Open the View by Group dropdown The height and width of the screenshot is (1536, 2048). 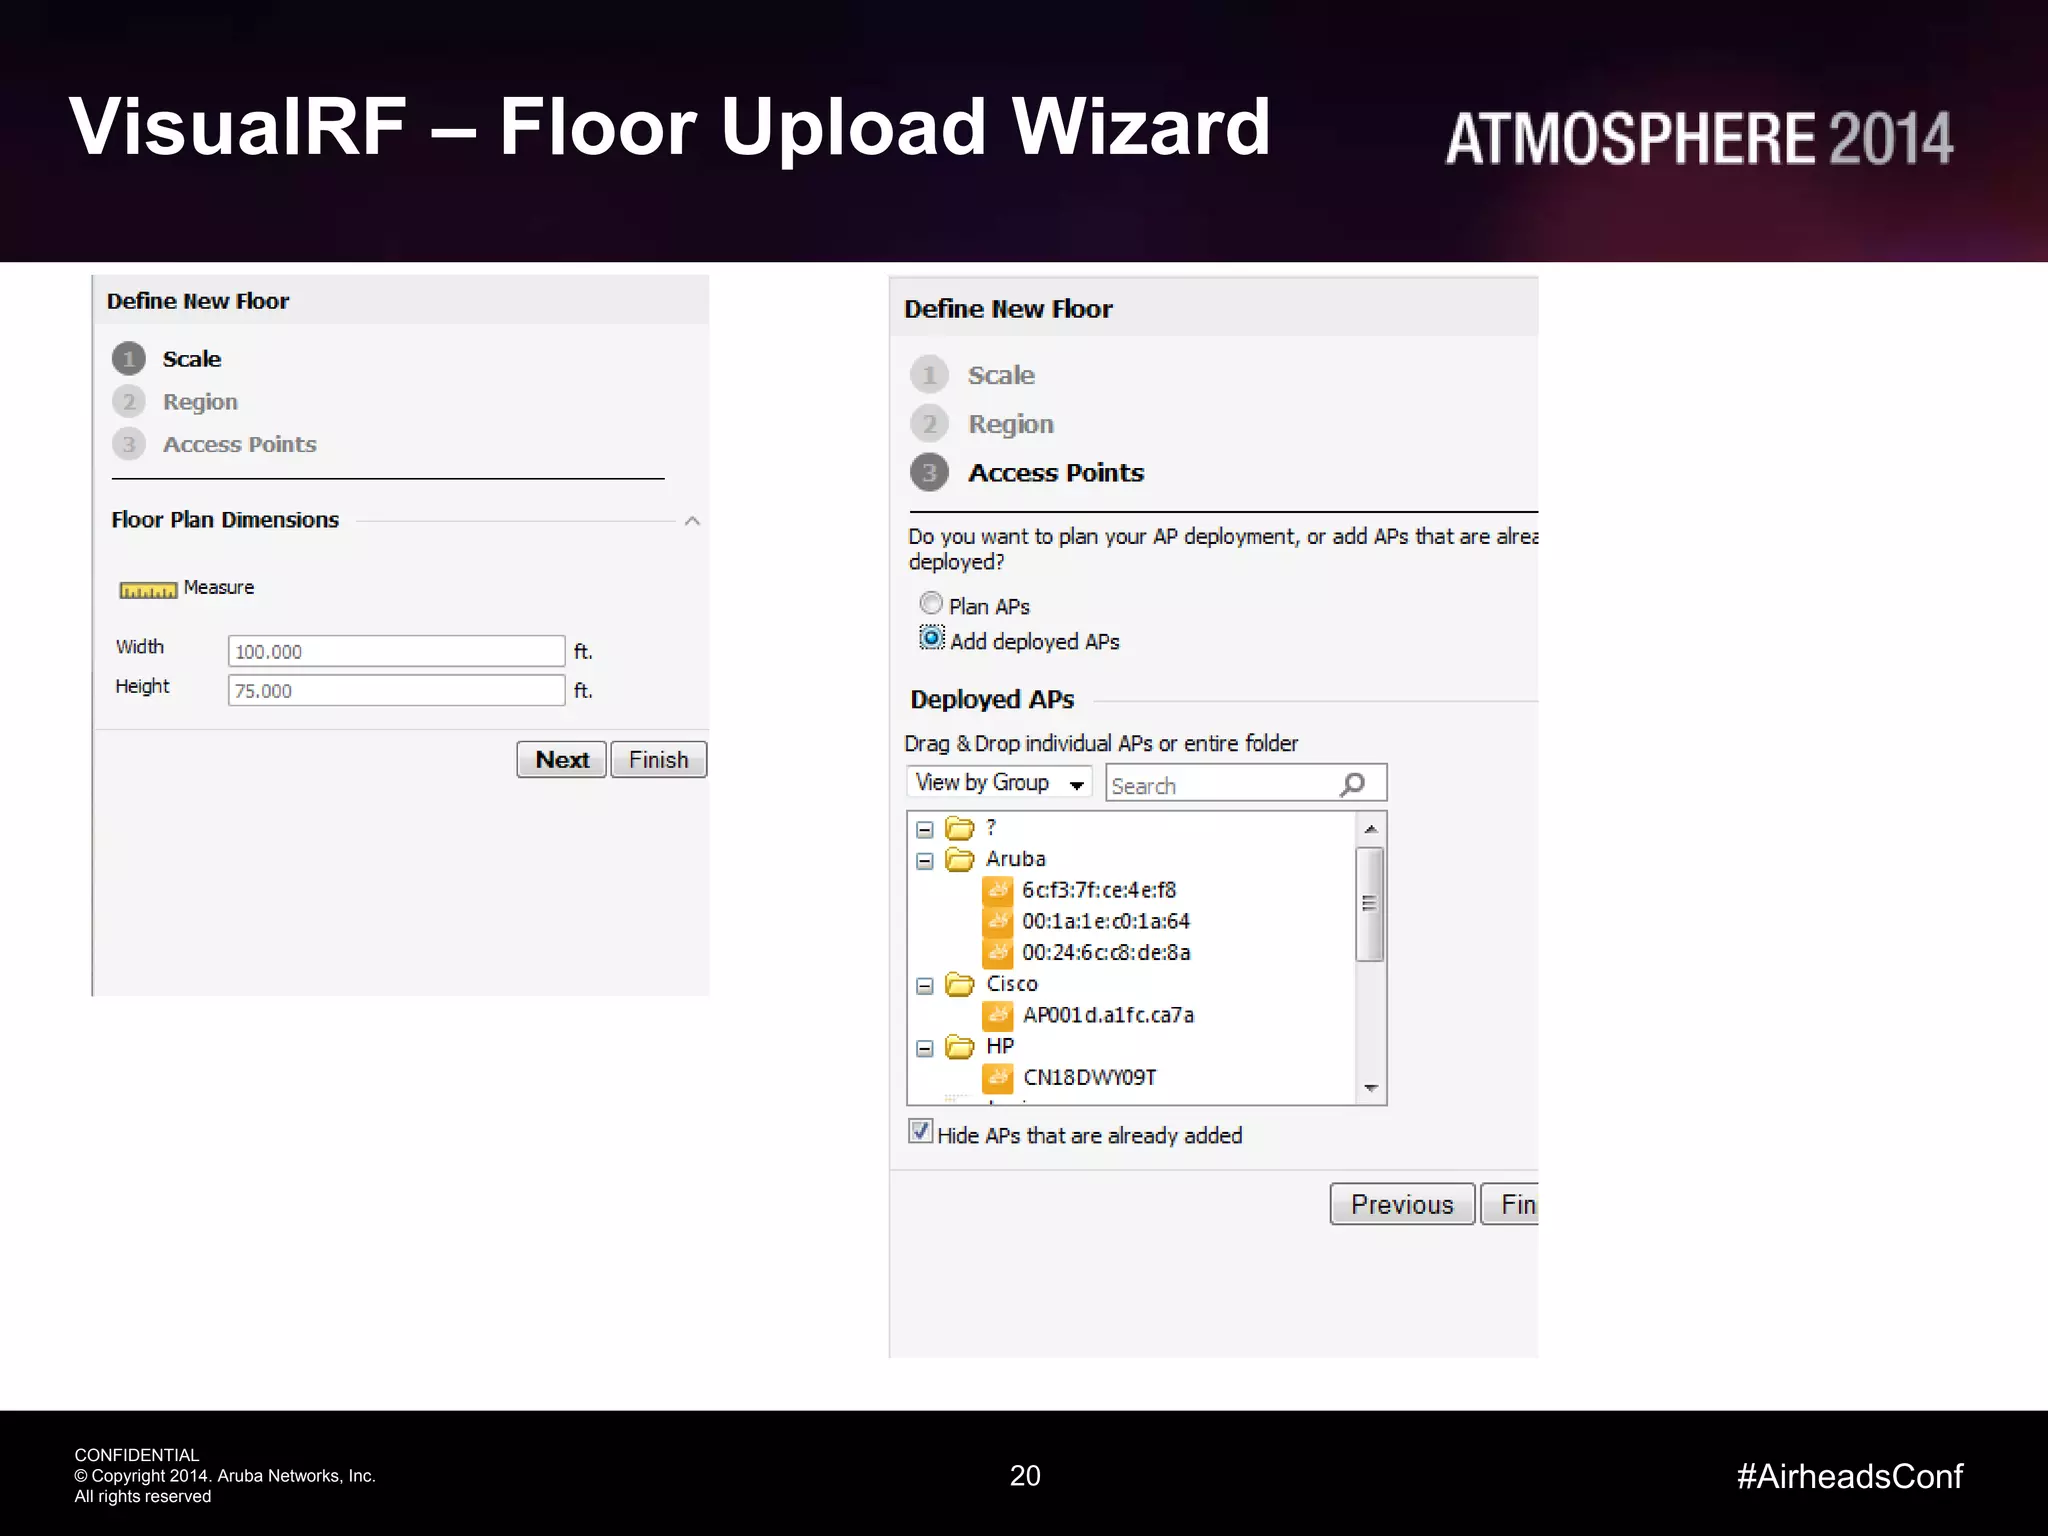(998, 782)
